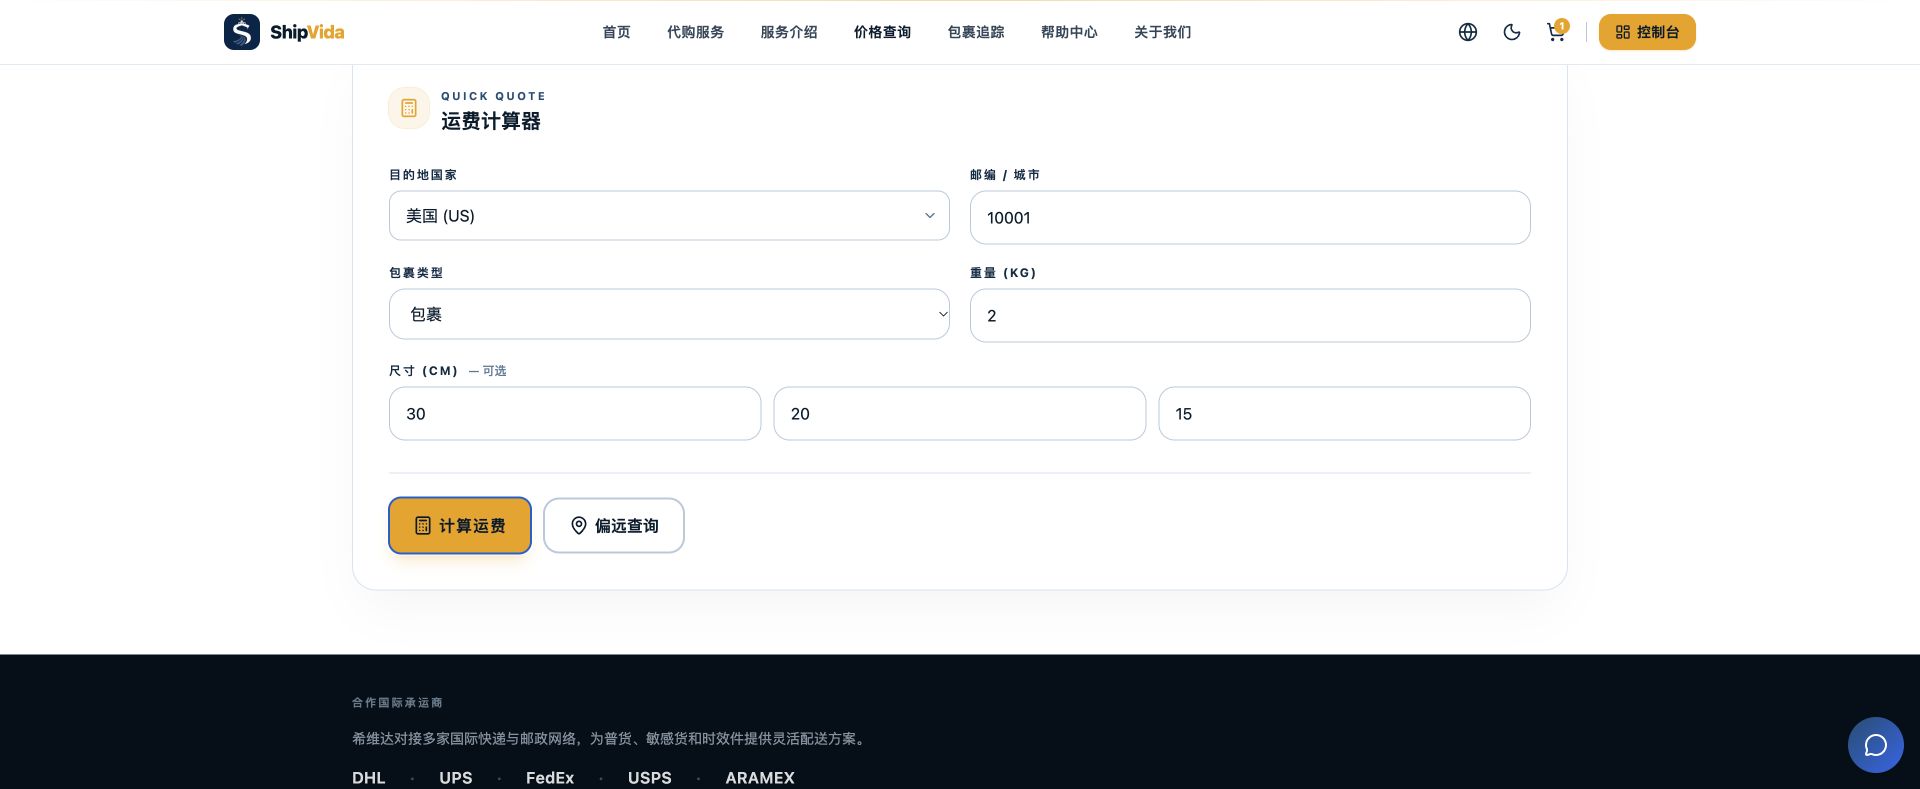Open the 目的地国家 dropdown
The image size is (1920, 789).
click(669, 216)
